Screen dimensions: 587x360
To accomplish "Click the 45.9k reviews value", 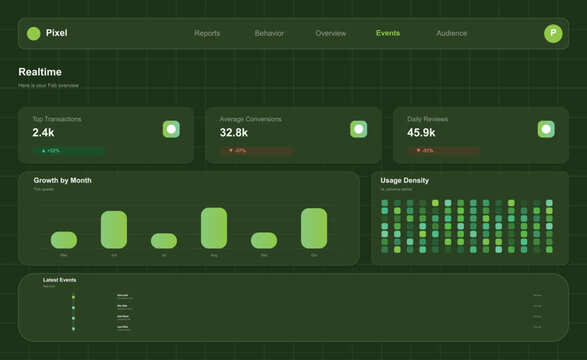I will point(421,132).
